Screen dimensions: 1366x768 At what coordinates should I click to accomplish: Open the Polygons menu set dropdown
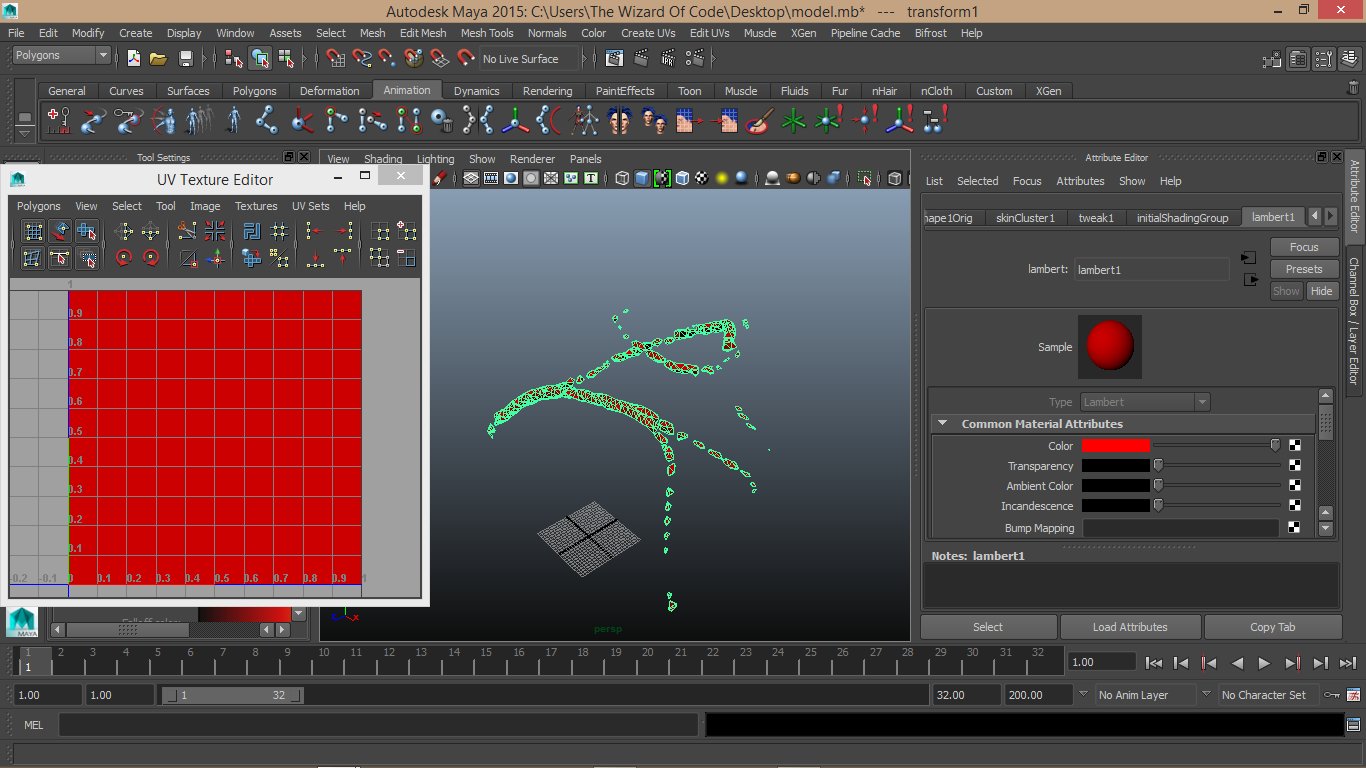[61, 56]
